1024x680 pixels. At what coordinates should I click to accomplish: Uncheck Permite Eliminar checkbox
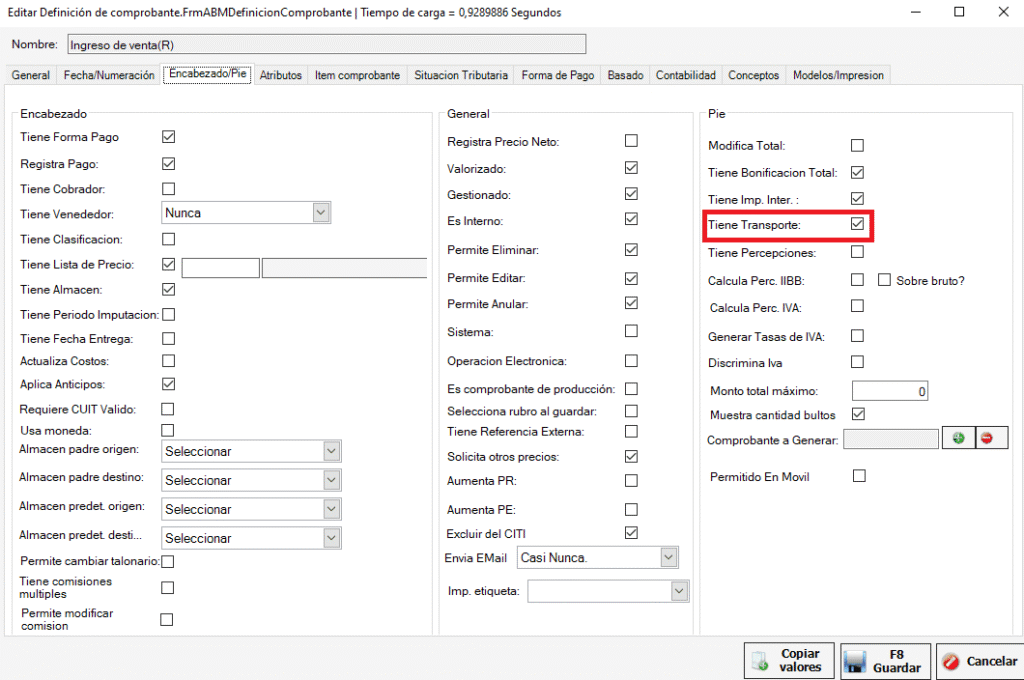[x=631, y=249]
